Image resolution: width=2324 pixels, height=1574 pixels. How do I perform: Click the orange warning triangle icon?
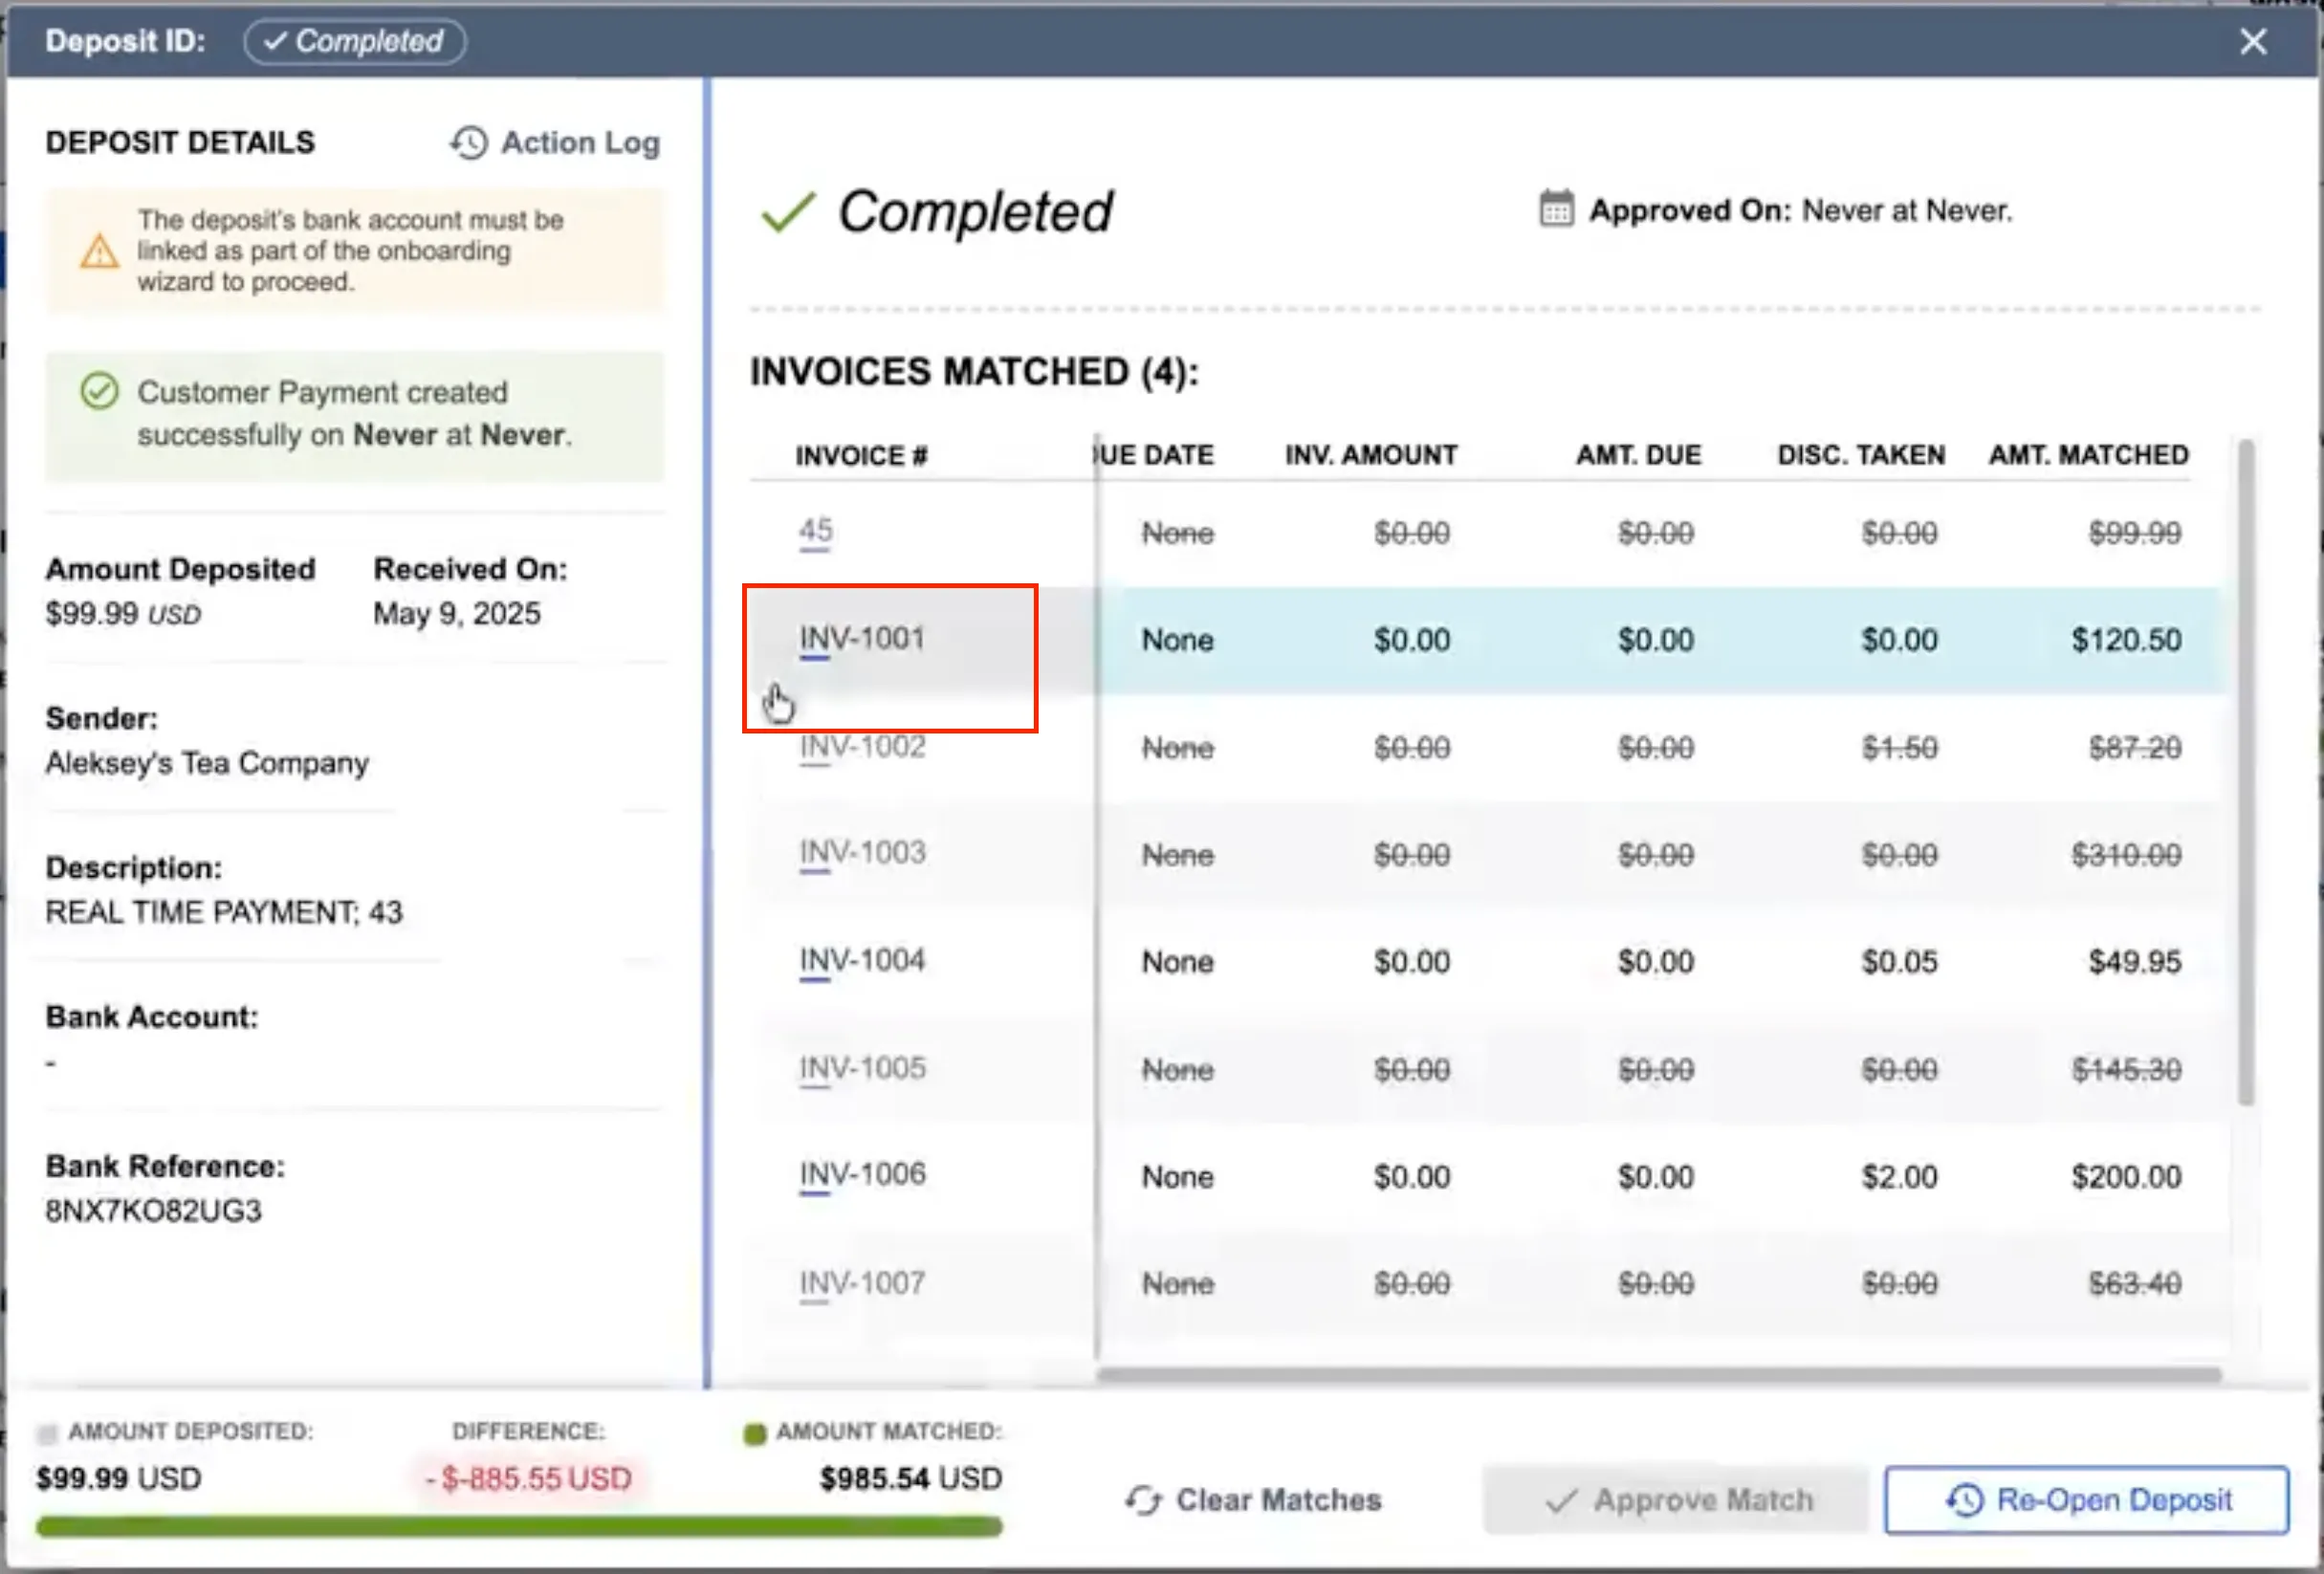coord(99,251)
